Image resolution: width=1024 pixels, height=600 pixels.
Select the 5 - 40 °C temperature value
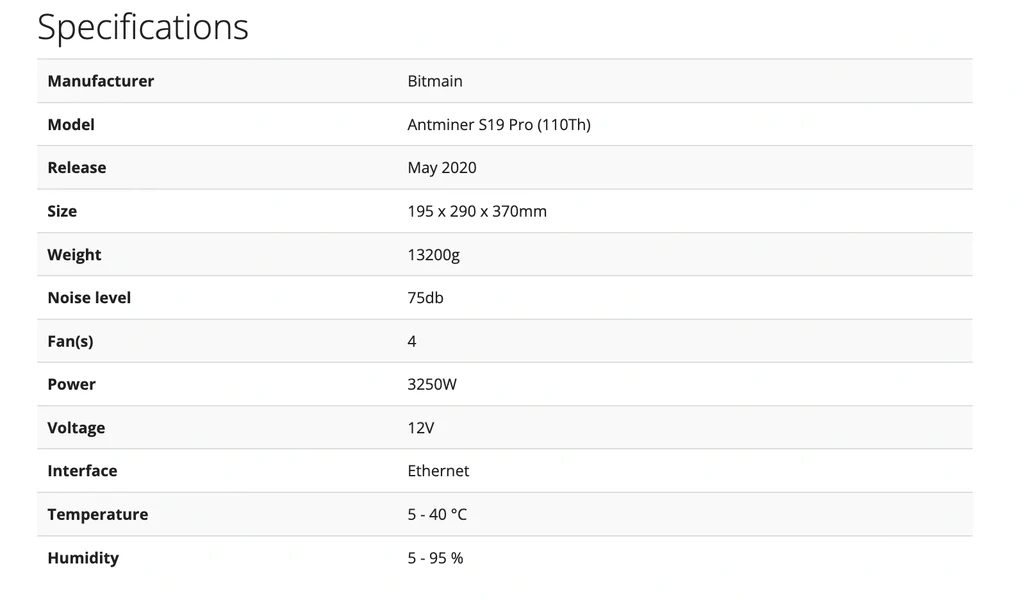coord(437,515)
